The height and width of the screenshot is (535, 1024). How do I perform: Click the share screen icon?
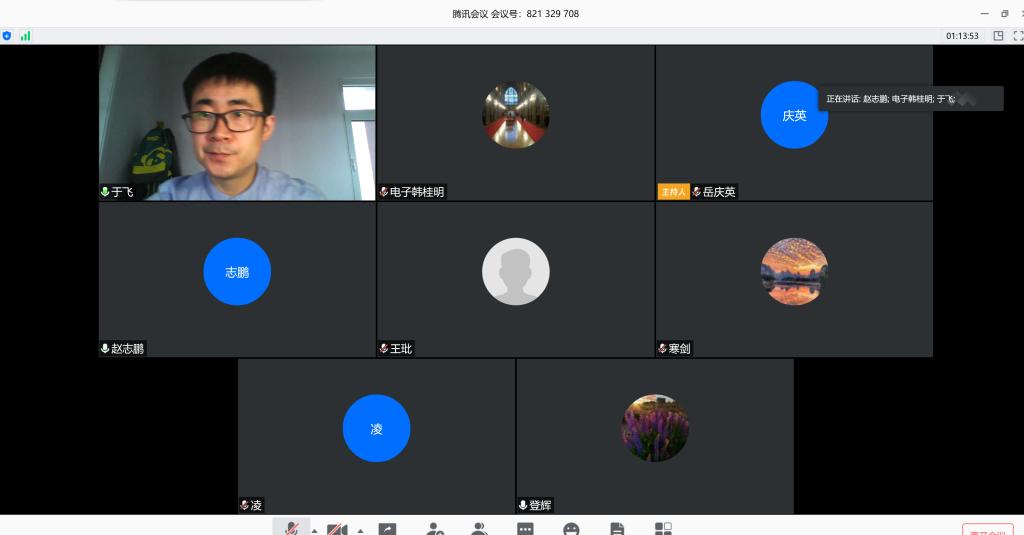pyautogui.click(x=387, y=529)
